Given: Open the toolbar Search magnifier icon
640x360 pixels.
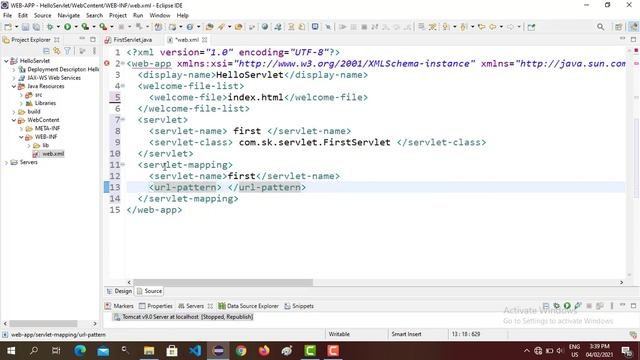Looking at the screenshot, I should pyautogui.click(x=600, y=27).
